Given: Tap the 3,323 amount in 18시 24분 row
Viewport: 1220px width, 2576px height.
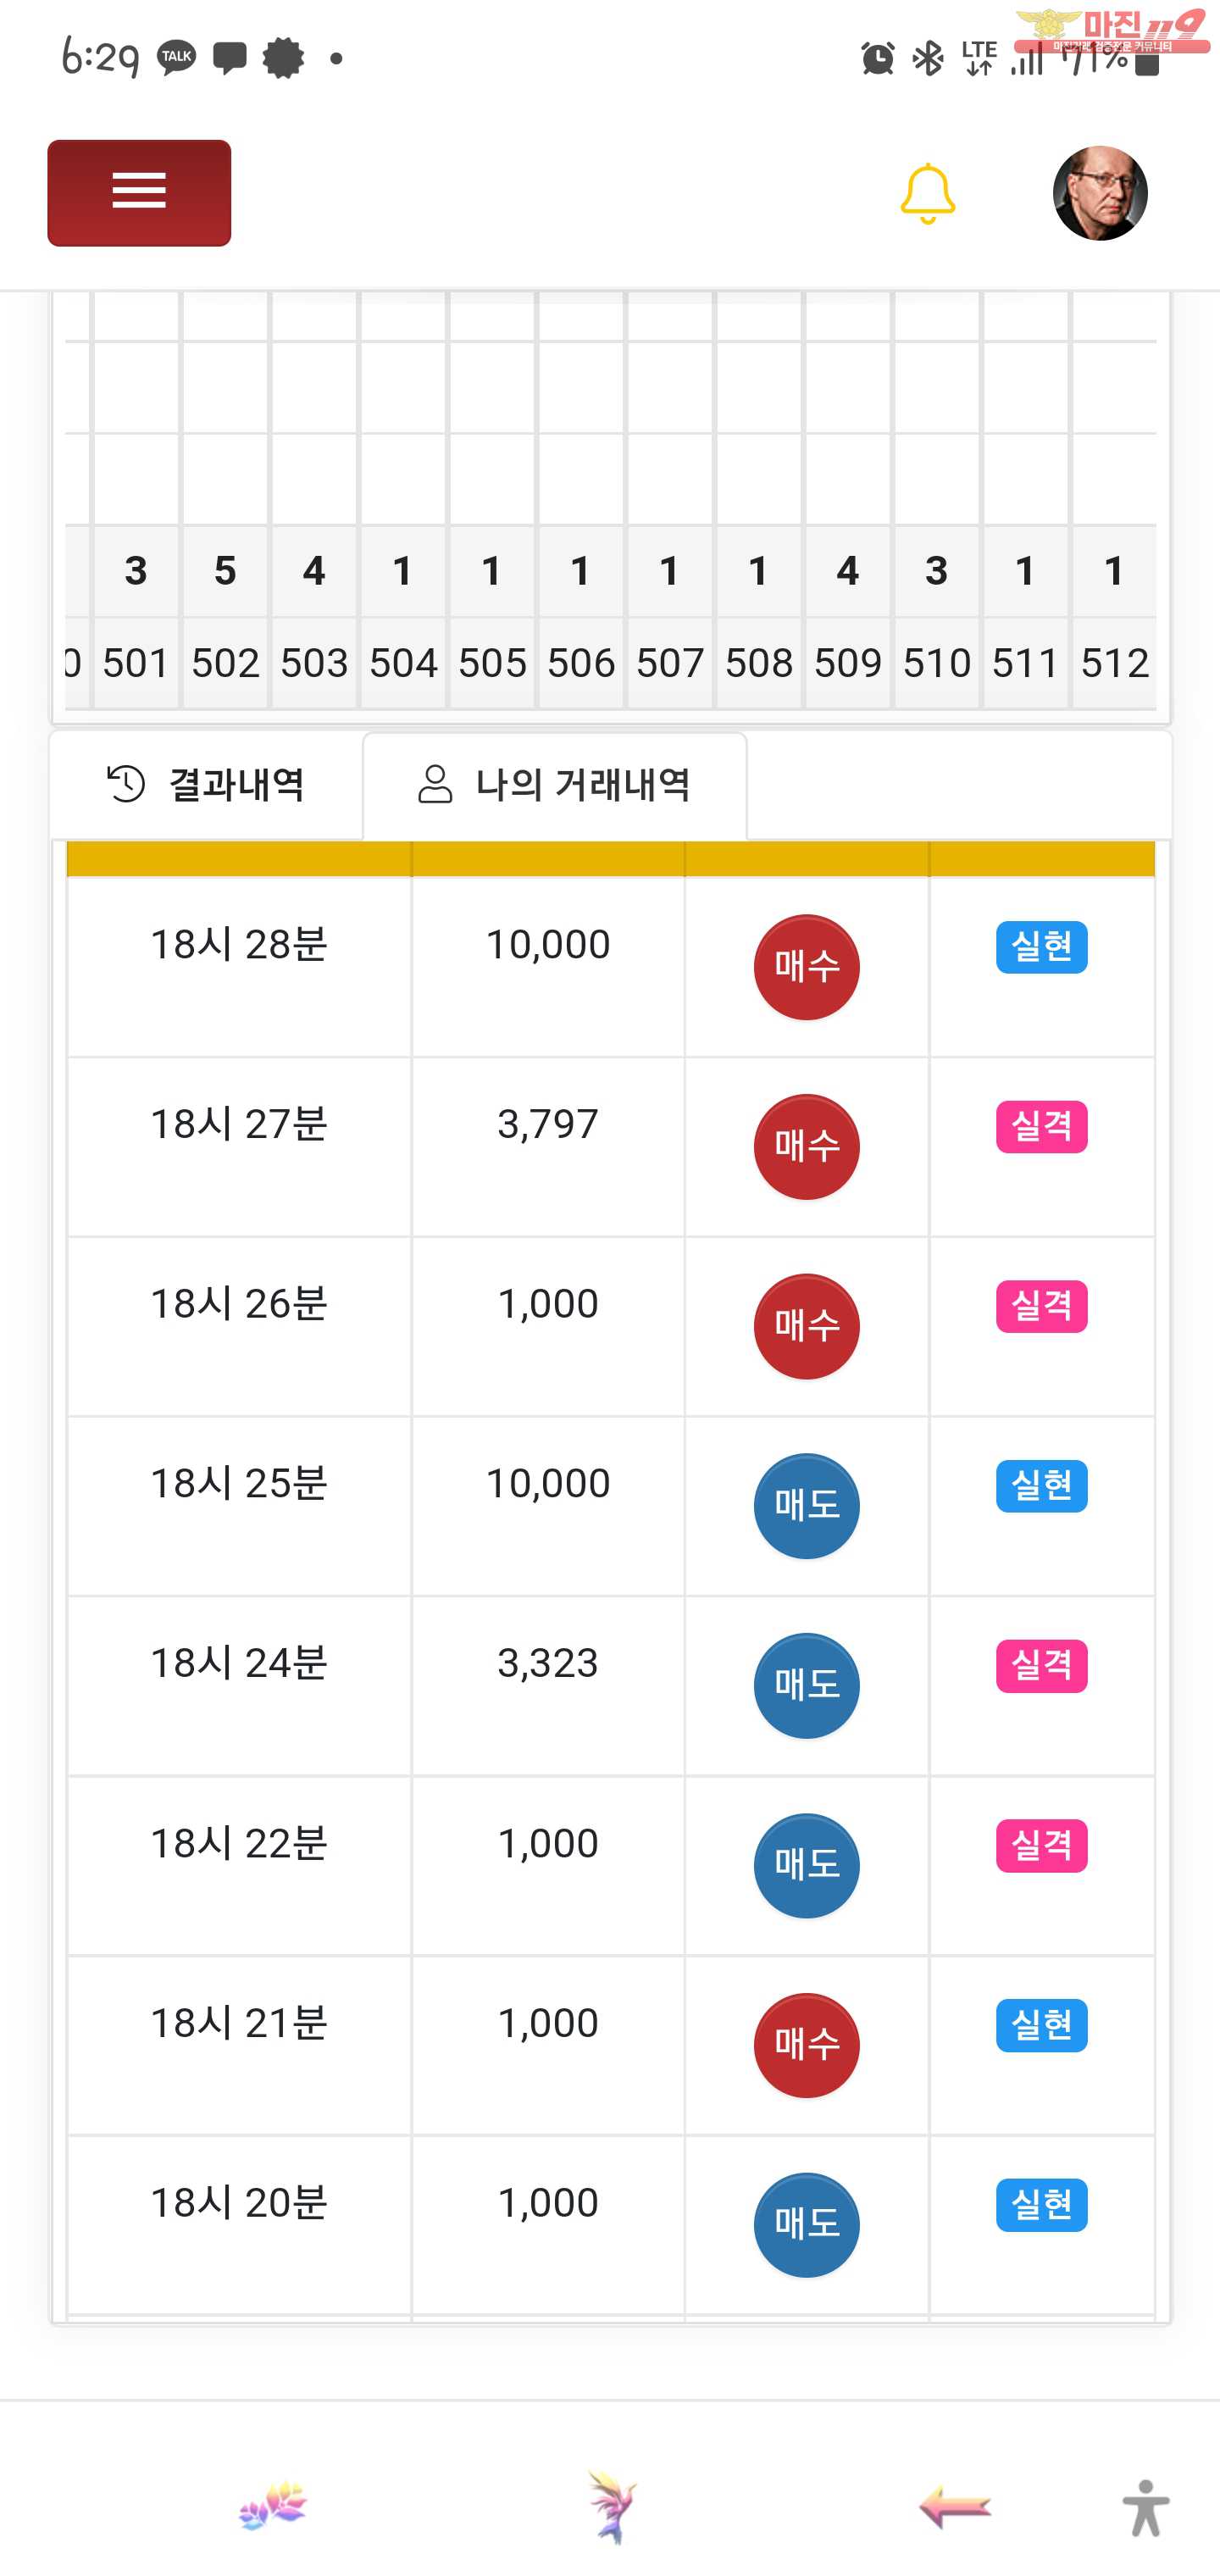Looking at the screenshot, I should pyautogui.click(x=548, y=1663).
